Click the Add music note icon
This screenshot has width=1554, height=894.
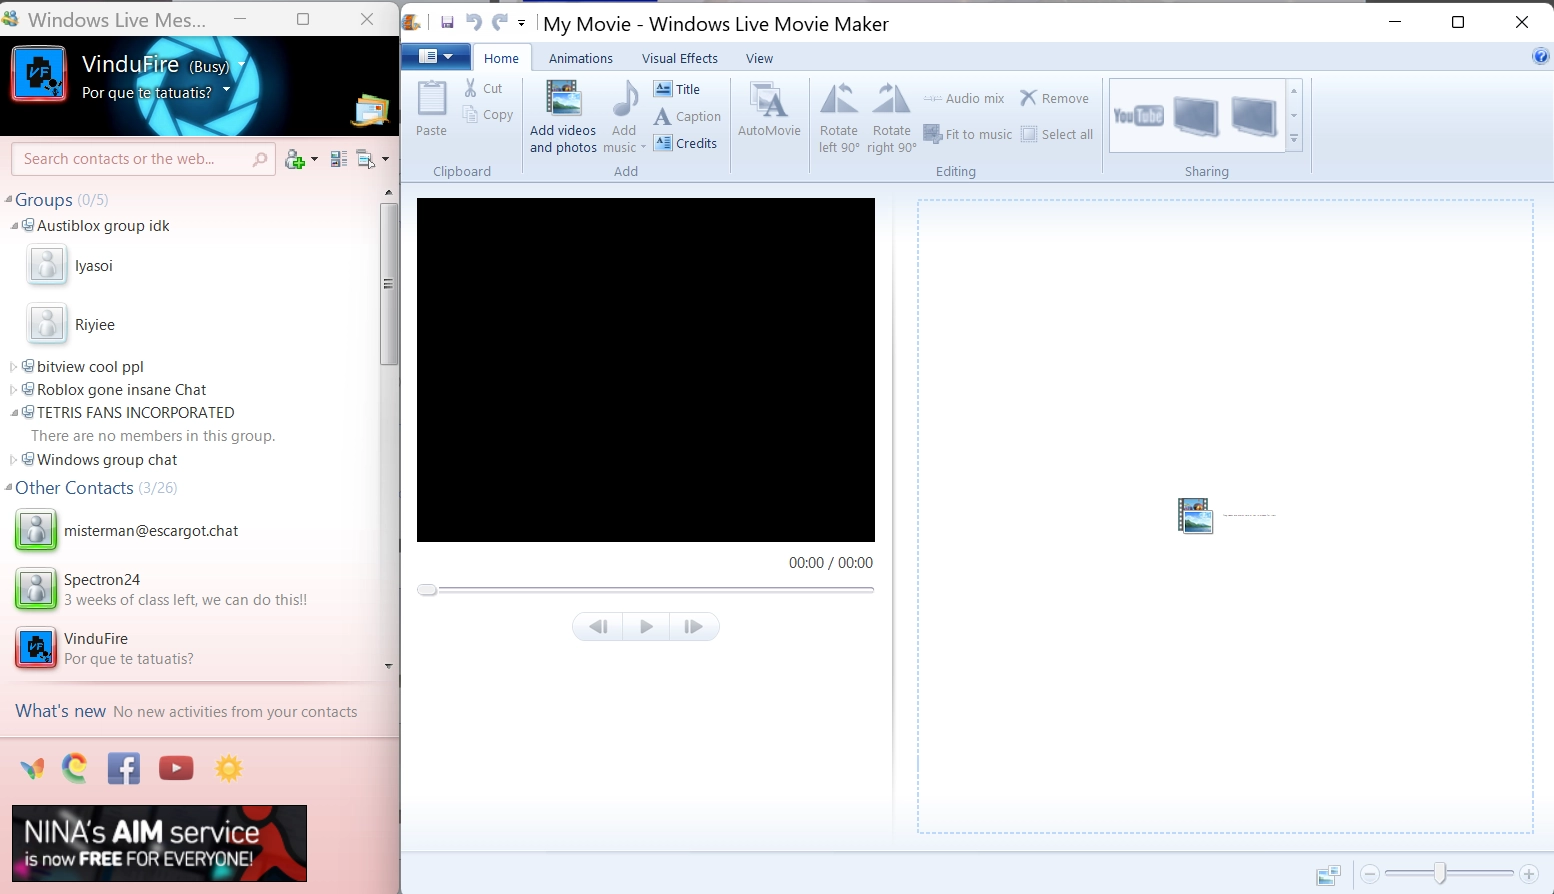click(625, 99)
